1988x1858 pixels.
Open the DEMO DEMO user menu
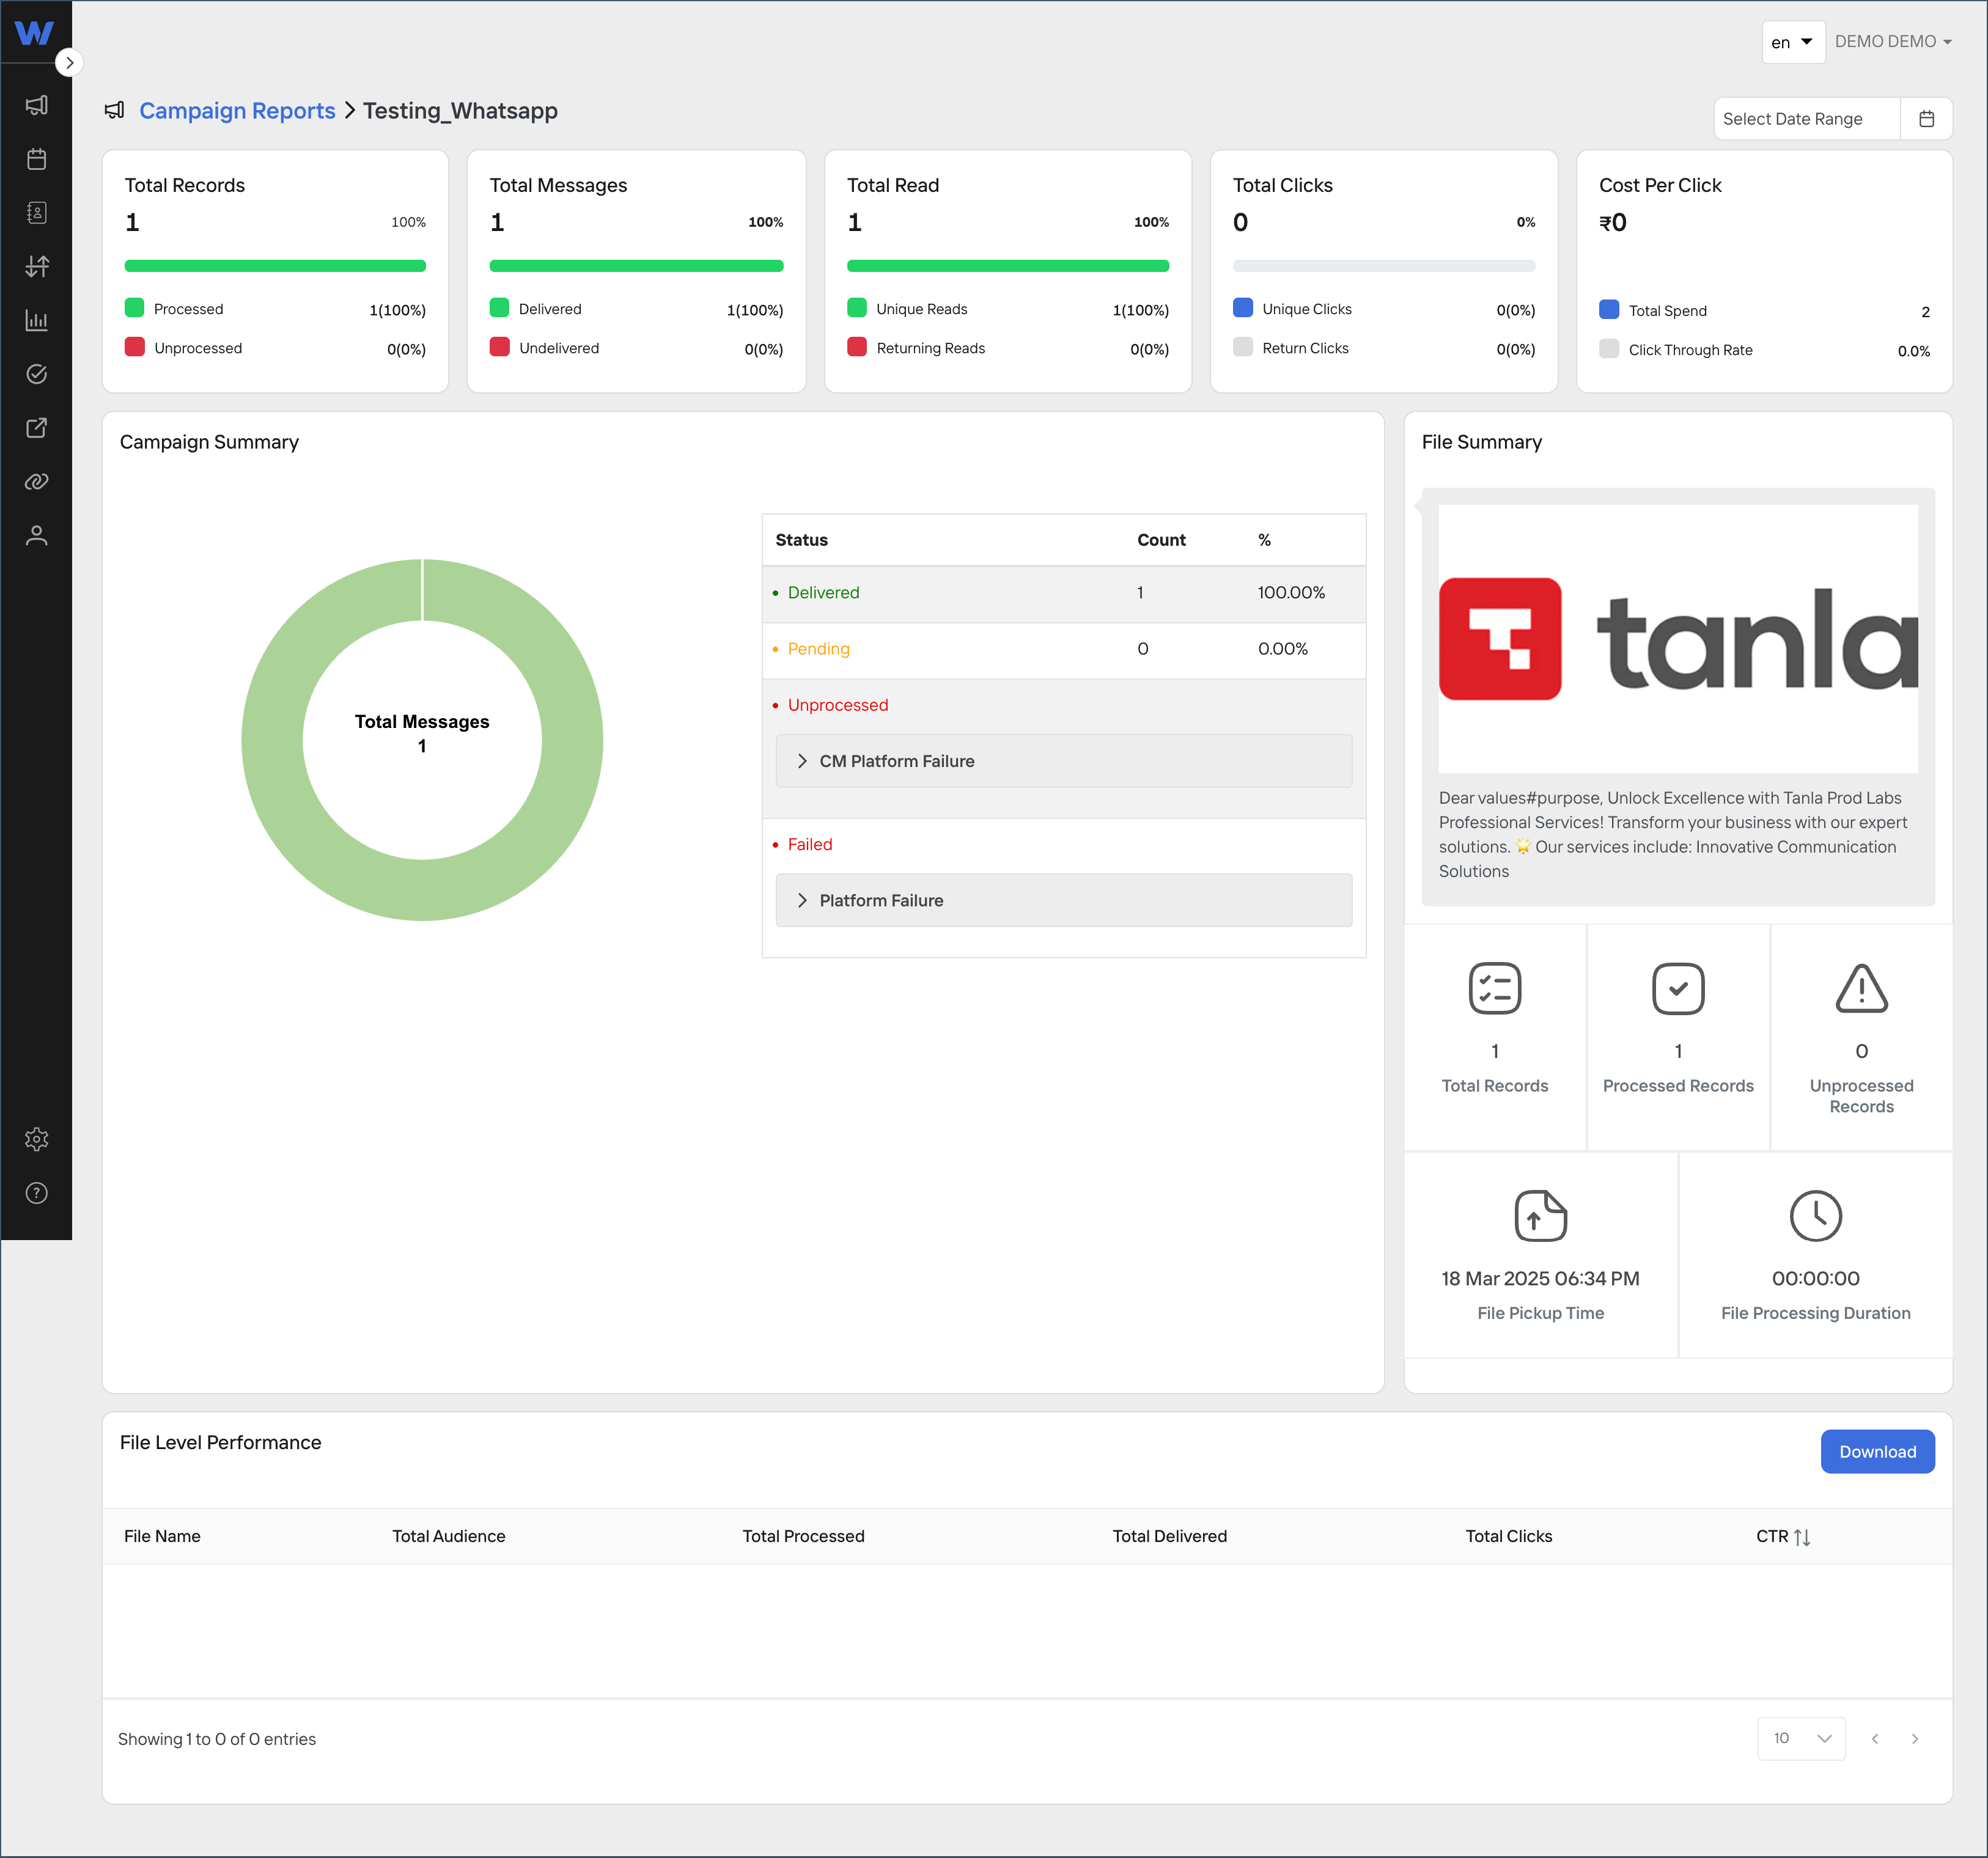point(1893,42)
